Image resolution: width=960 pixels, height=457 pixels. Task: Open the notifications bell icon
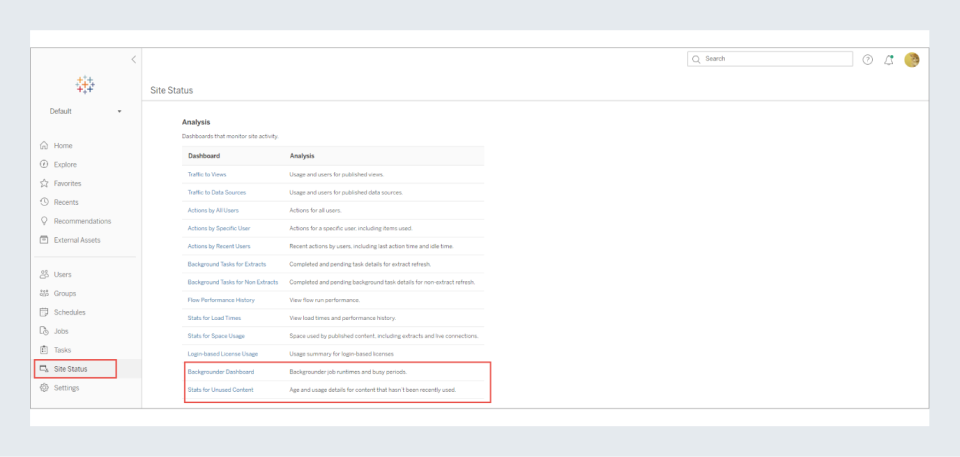tap(889, 60)
